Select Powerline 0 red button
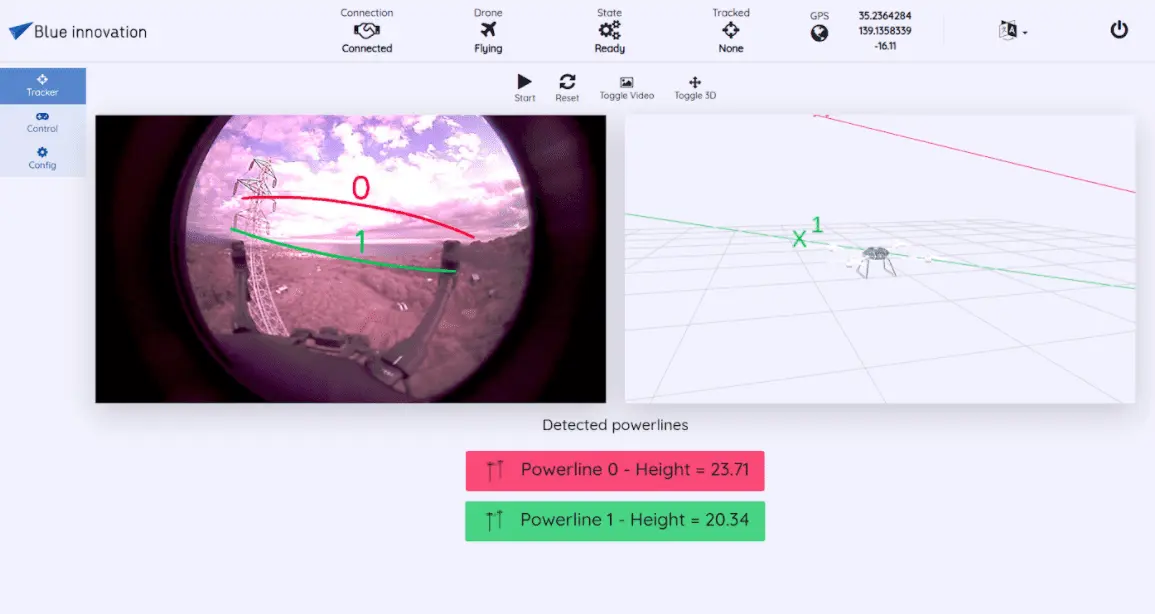The image size is (1155, 614). (x=615, y=470)
